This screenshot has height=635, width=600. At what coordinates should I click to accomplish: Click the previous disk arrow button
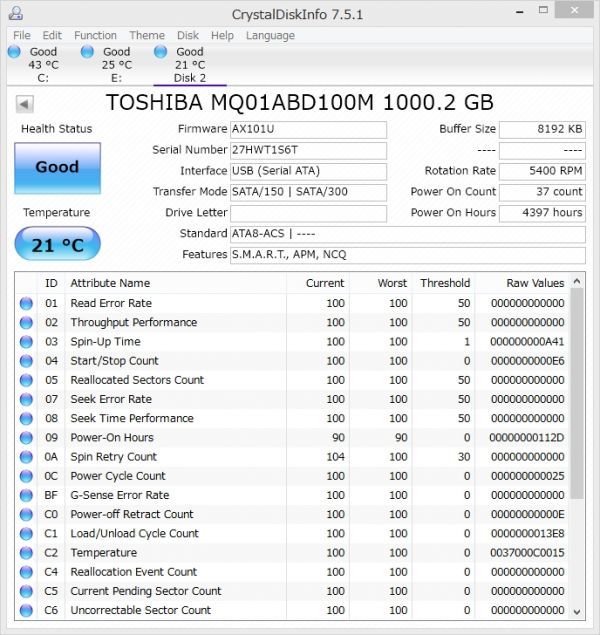pyautogui.click(x=24, y=104)
